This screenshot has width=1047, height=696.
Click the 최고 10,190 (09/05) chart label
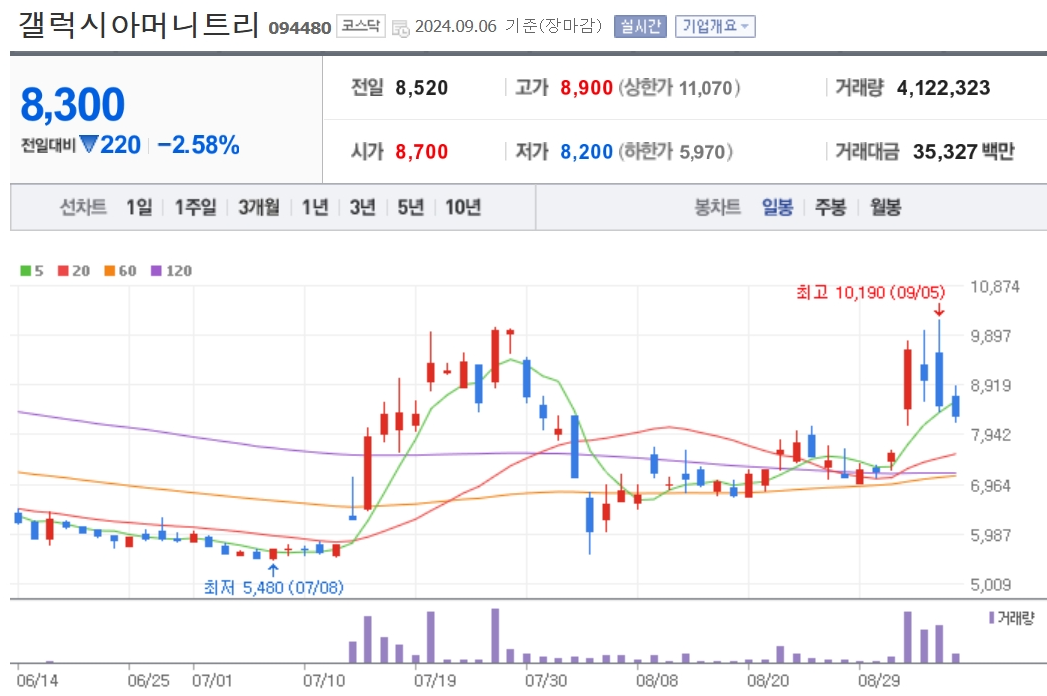pyautogui.click(x=870, y=292)
